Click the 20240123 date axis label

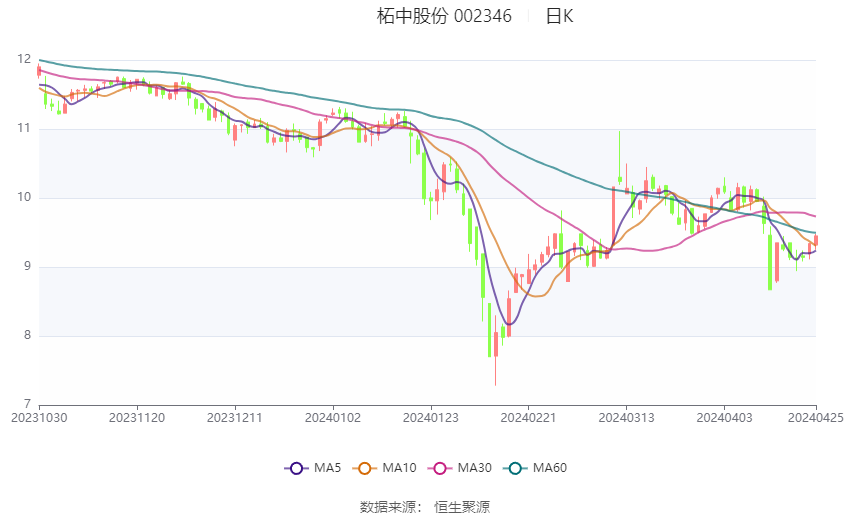coord(431,416)
